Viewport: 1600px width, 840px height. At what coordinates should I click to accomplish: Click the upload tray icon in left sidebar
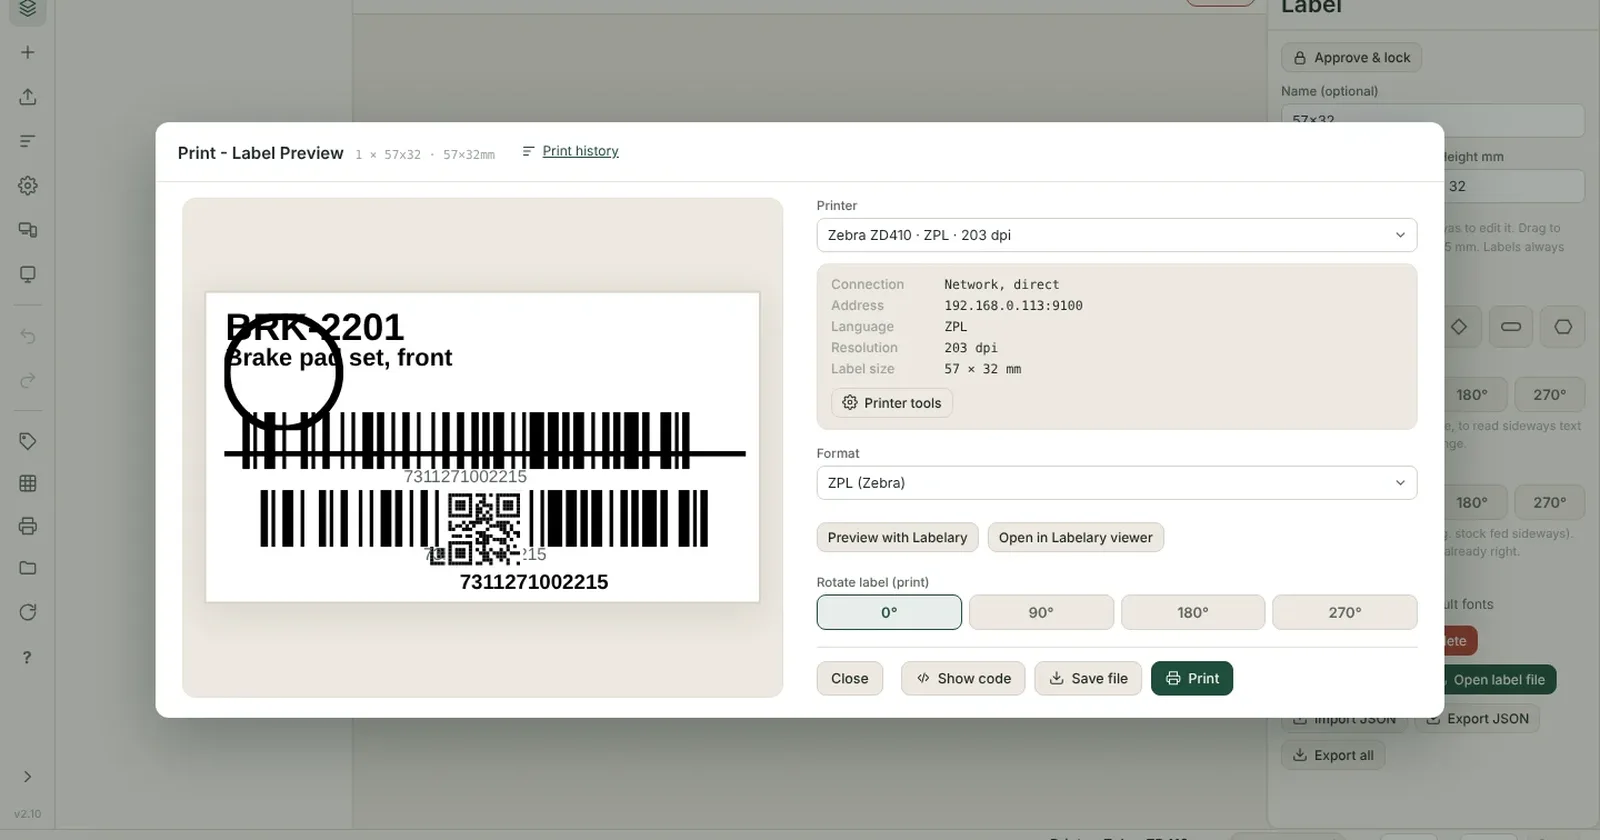[x=28, y=97]
